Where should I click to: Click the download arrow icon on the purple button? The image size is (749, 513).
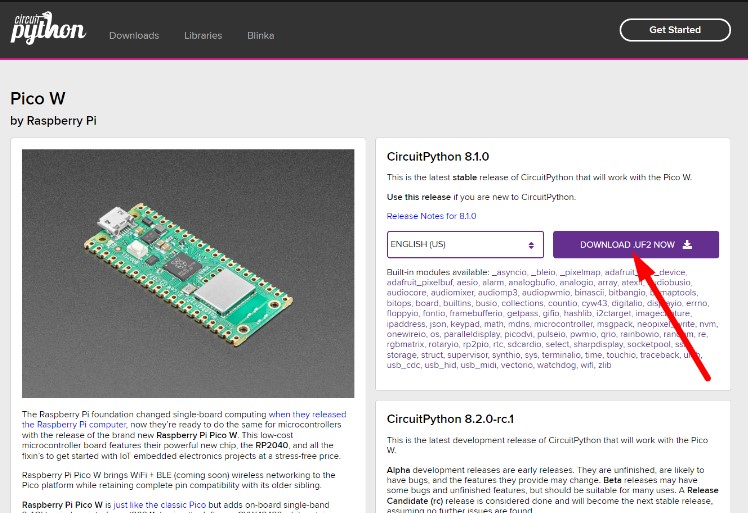click(687, 245)
